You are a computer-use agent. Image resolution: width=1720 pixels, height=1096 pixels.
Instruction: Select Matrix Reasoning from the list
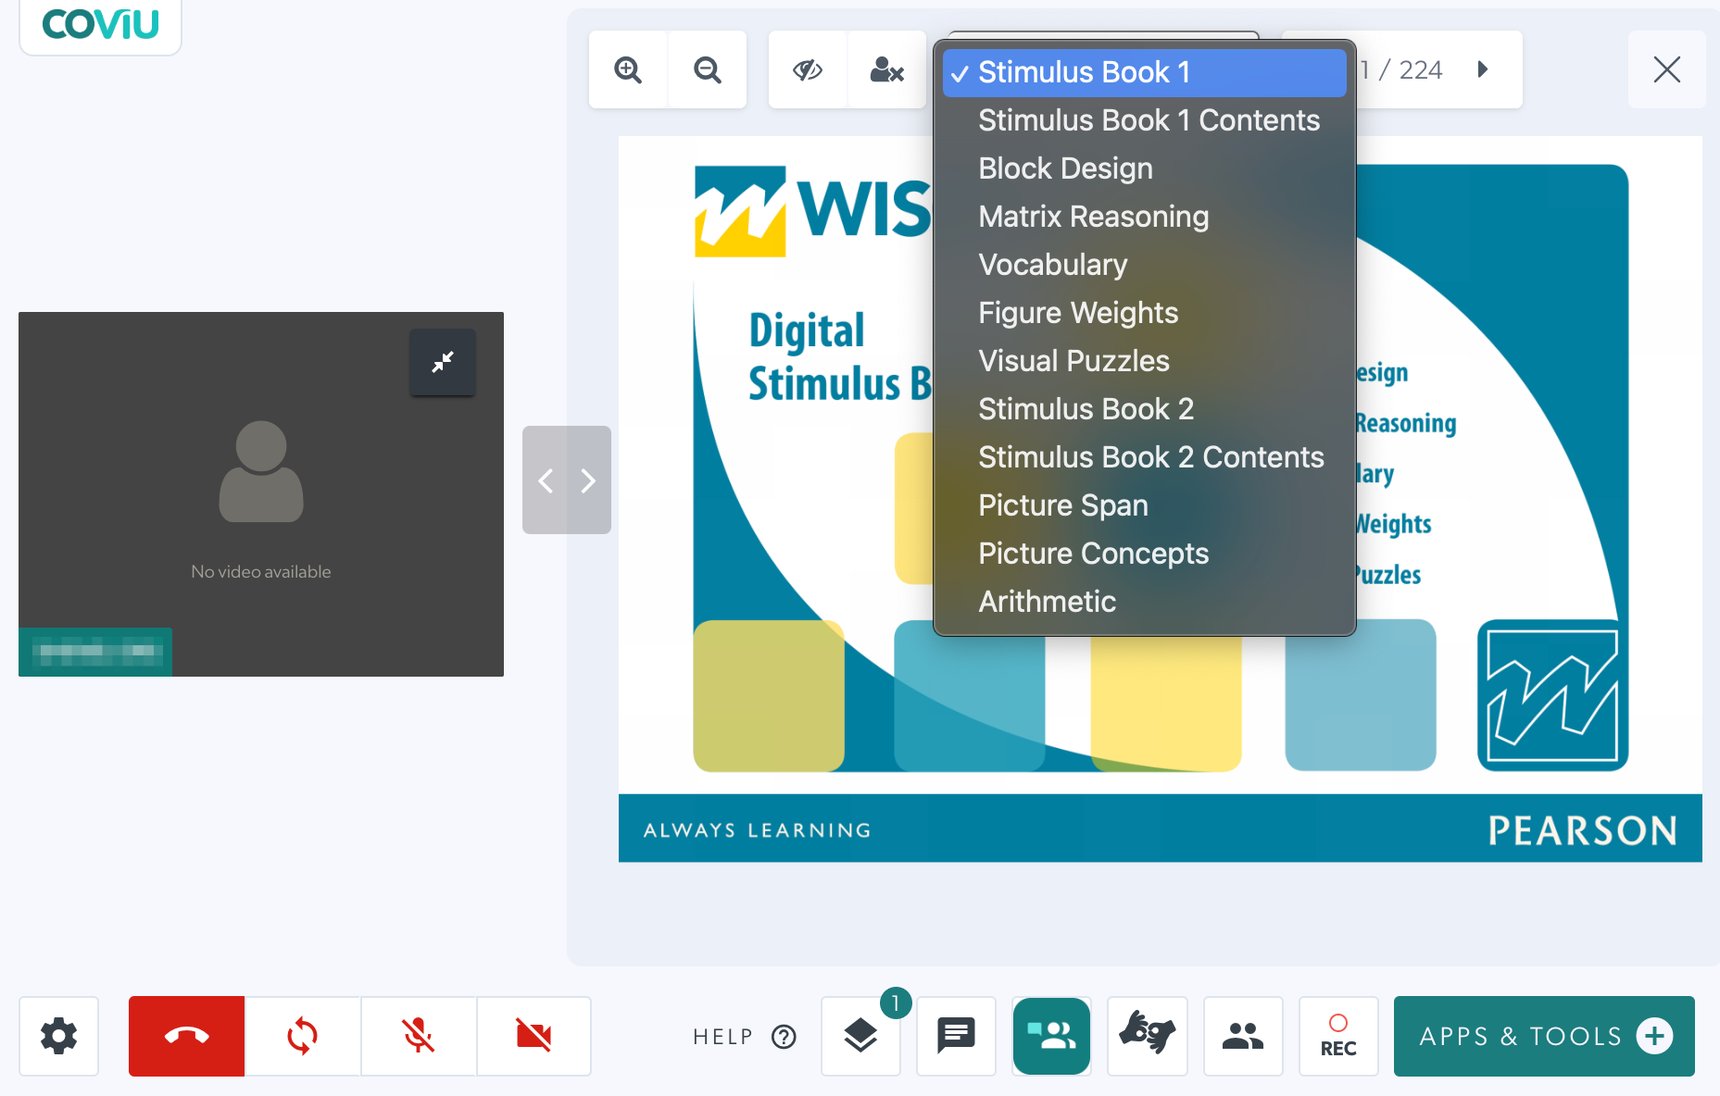[1144, 216]
